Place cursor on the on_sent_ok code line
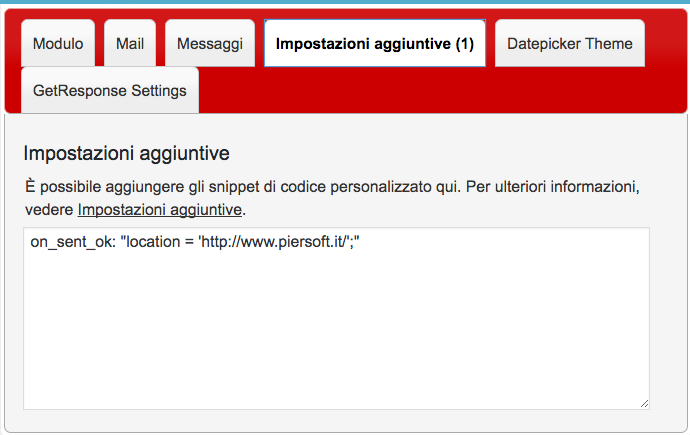Viewport: 690px width, 435px height. 195,242
